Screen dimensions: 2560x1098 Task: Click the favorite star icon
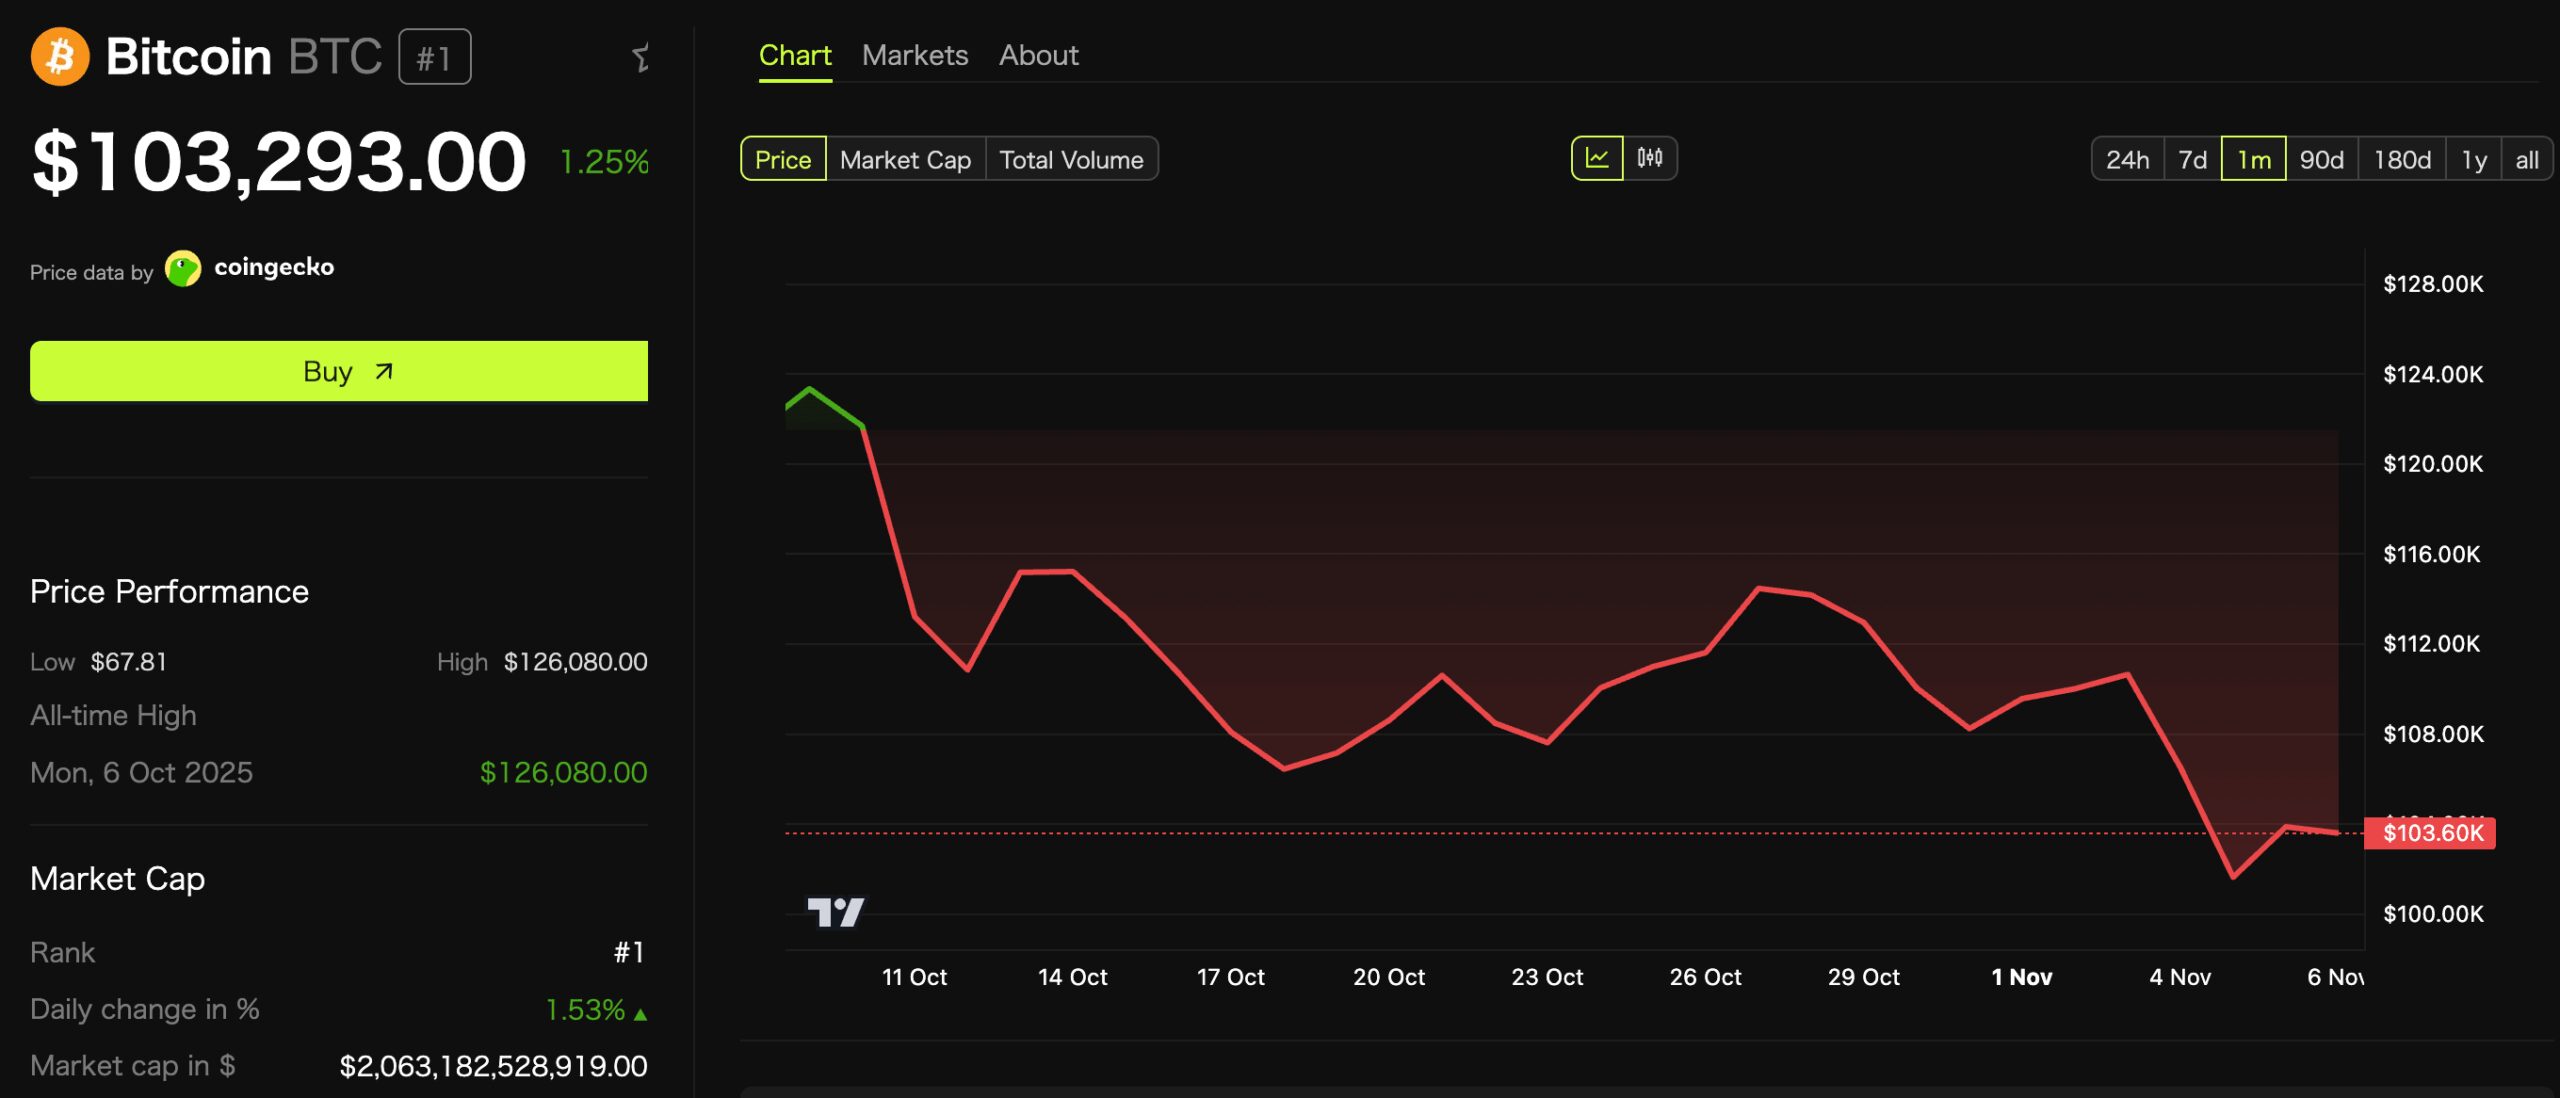tap(641, 58)
